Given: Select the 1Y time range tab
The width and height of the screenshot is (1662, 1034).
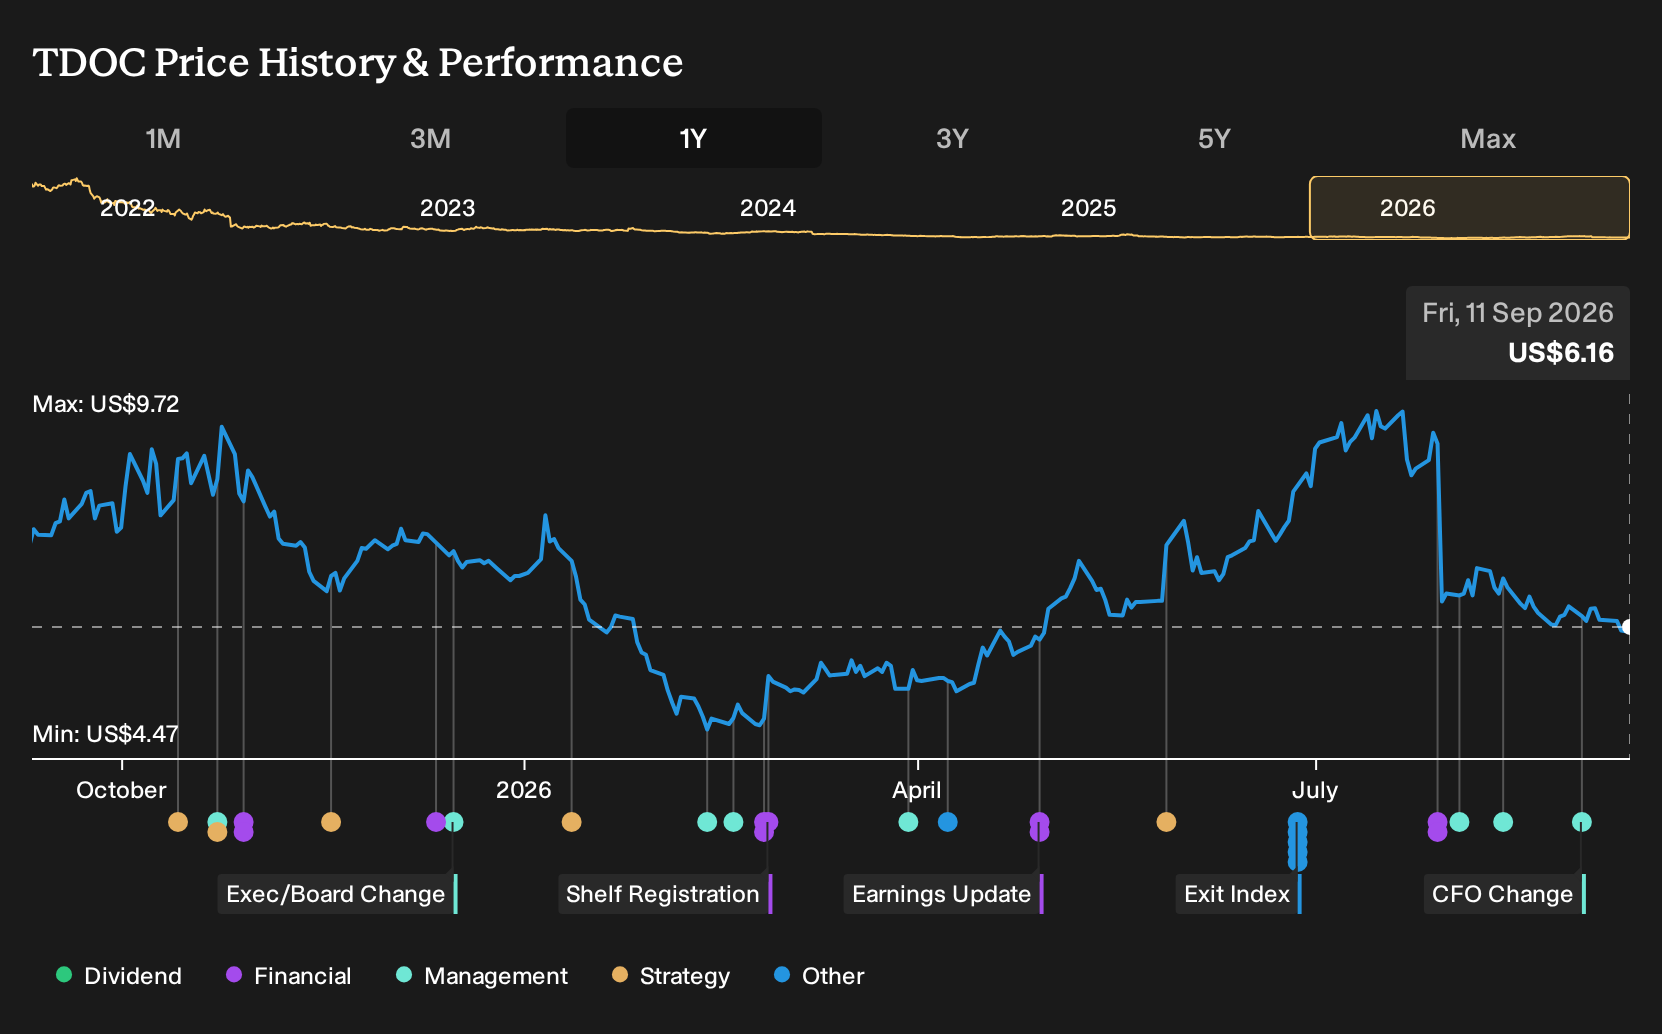Looking at the screenshot, I should click(x=693, y=138).
